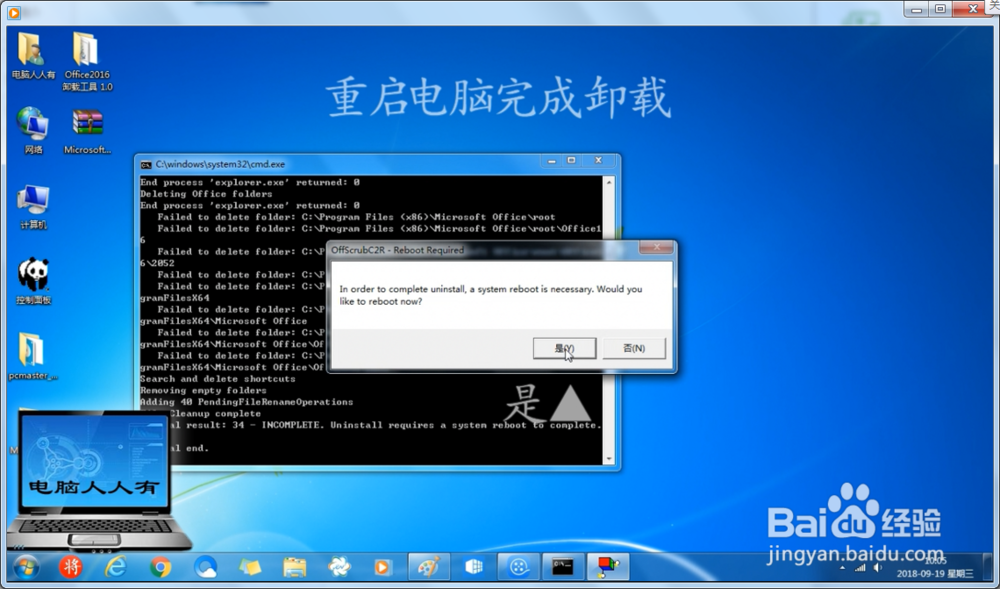Screen dimensions: 1000x589
Task: Open the sticky notes taskbar icon
Action: click(x=250, y=567)
